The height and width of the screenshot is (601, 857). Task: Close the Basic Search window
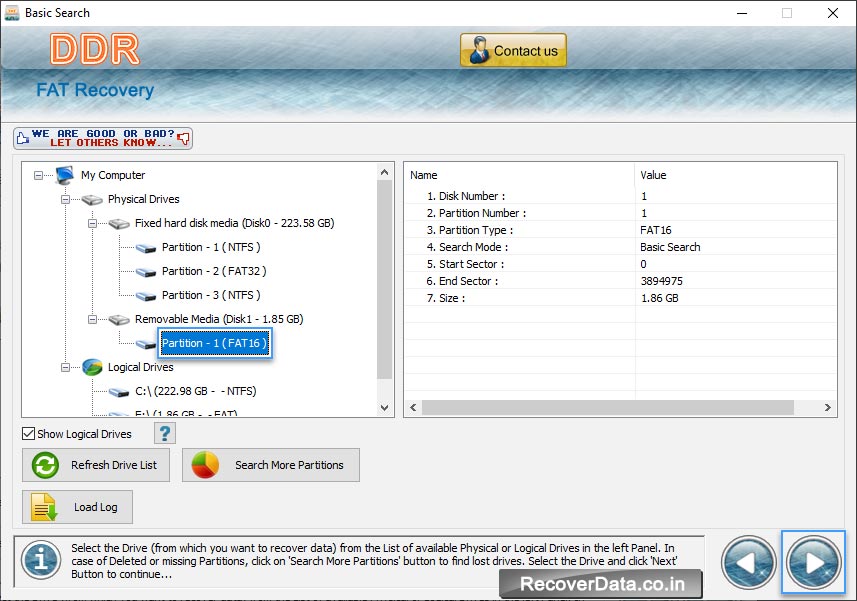tap(832, 13)
